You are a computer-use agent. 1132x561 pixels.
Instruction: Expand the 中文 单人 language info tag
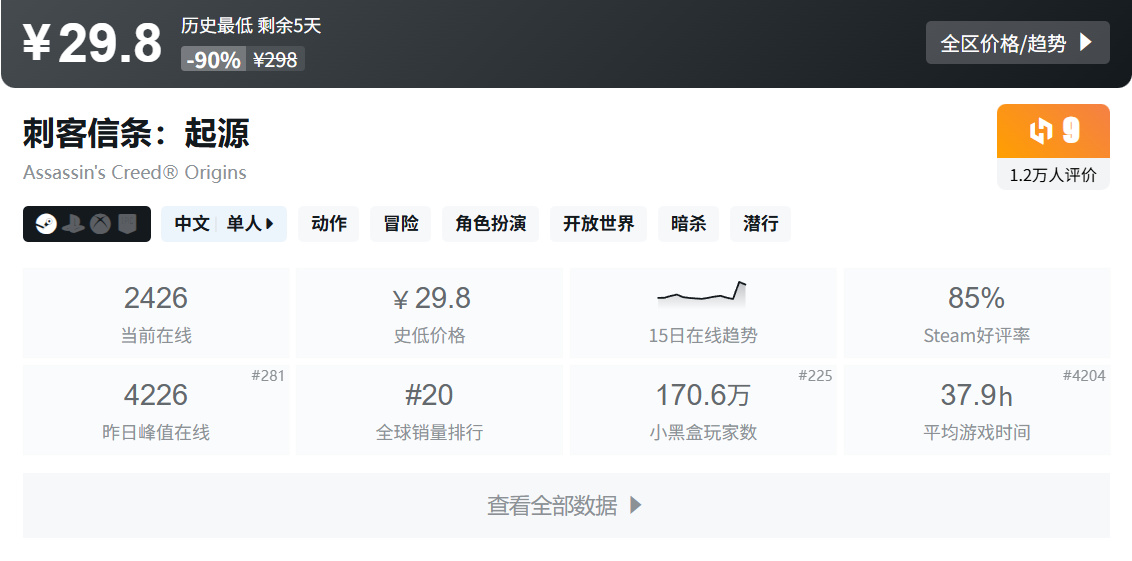(224, 224)
